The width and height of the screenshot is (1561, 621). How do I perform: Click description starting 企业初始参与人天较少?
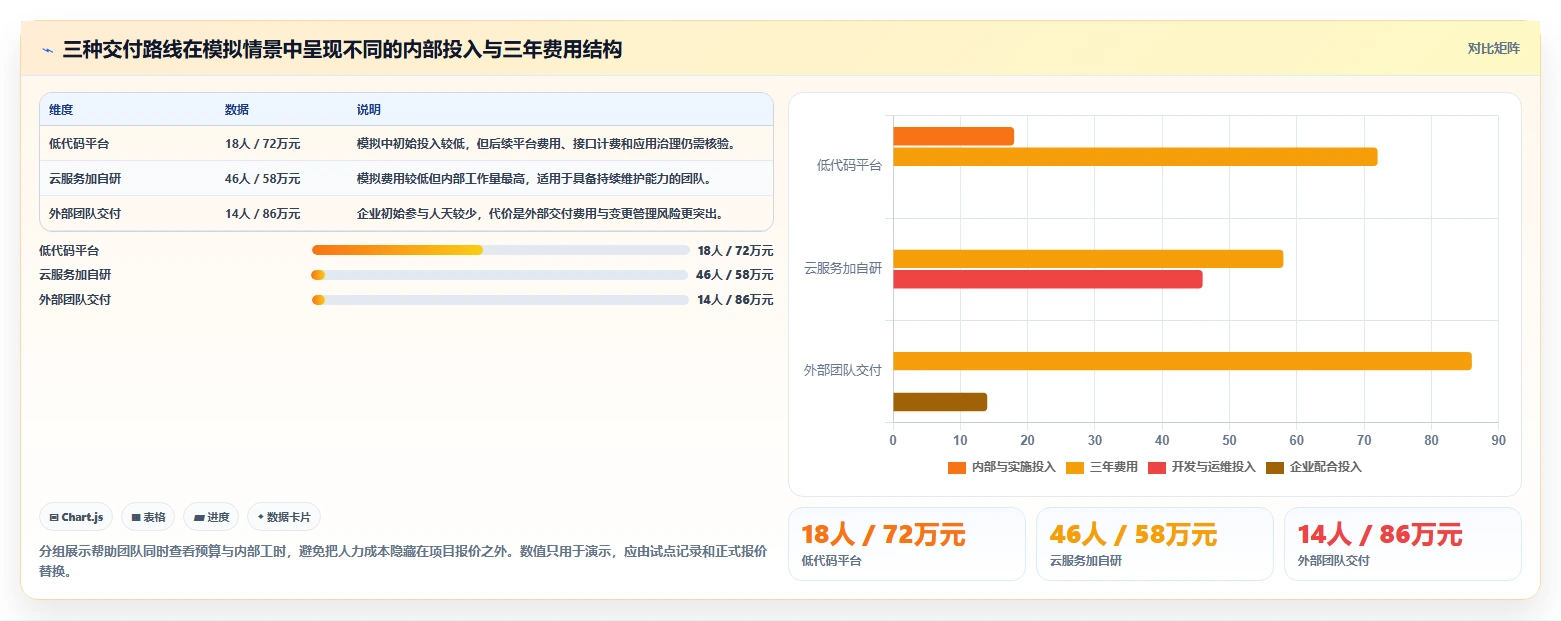pyautogui.click(x=540, y=214)
